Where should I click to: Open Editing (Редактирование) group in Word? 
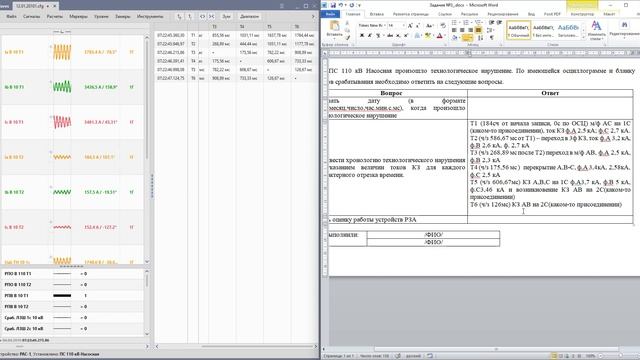pyautogui.click(x=624, y=29)
